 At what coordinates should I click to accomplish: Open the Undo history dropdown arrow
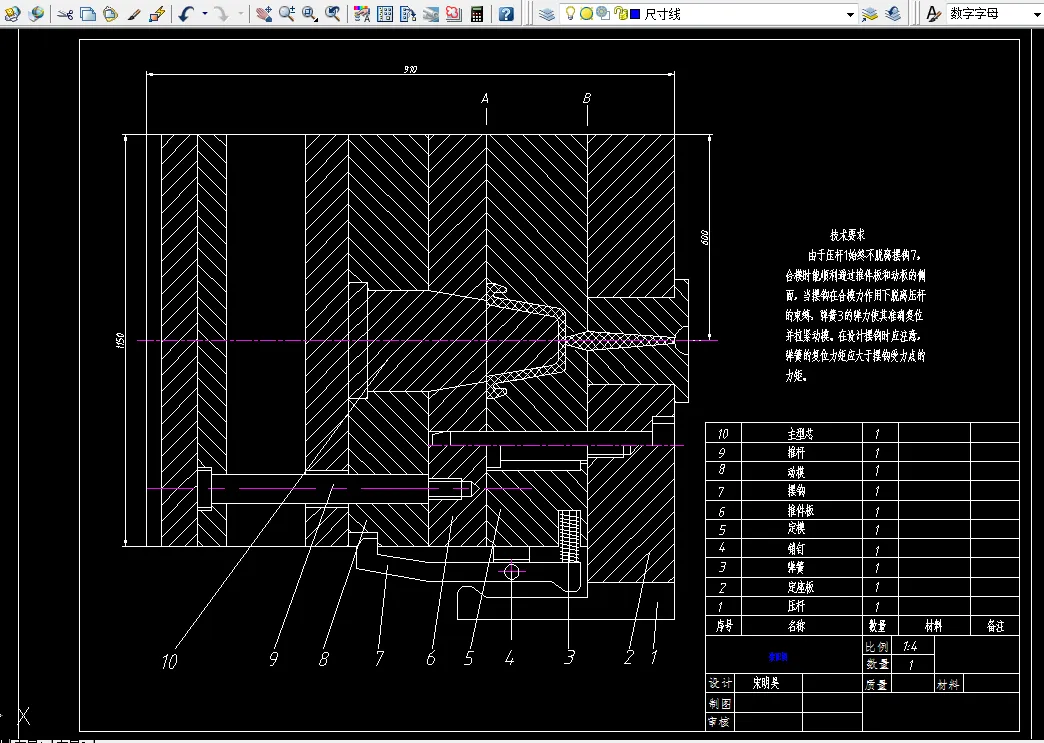click(204, 13)
